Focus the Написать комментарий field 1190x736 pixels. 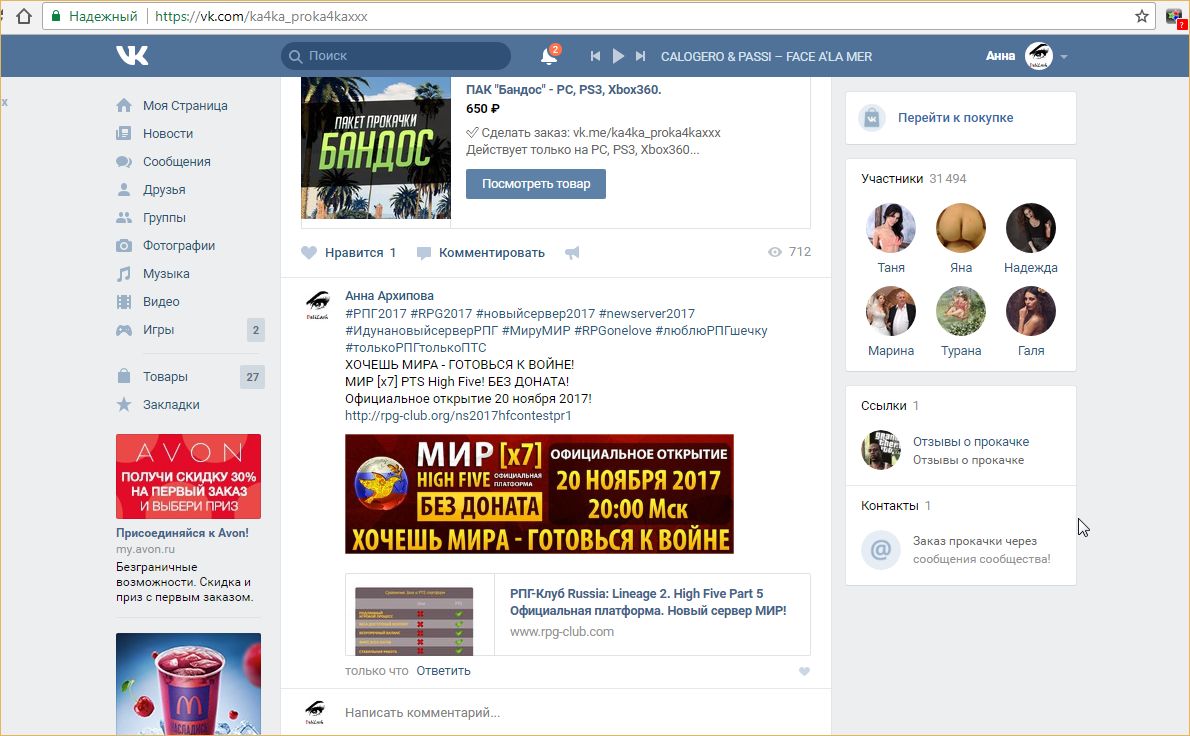tap(560, 713)
